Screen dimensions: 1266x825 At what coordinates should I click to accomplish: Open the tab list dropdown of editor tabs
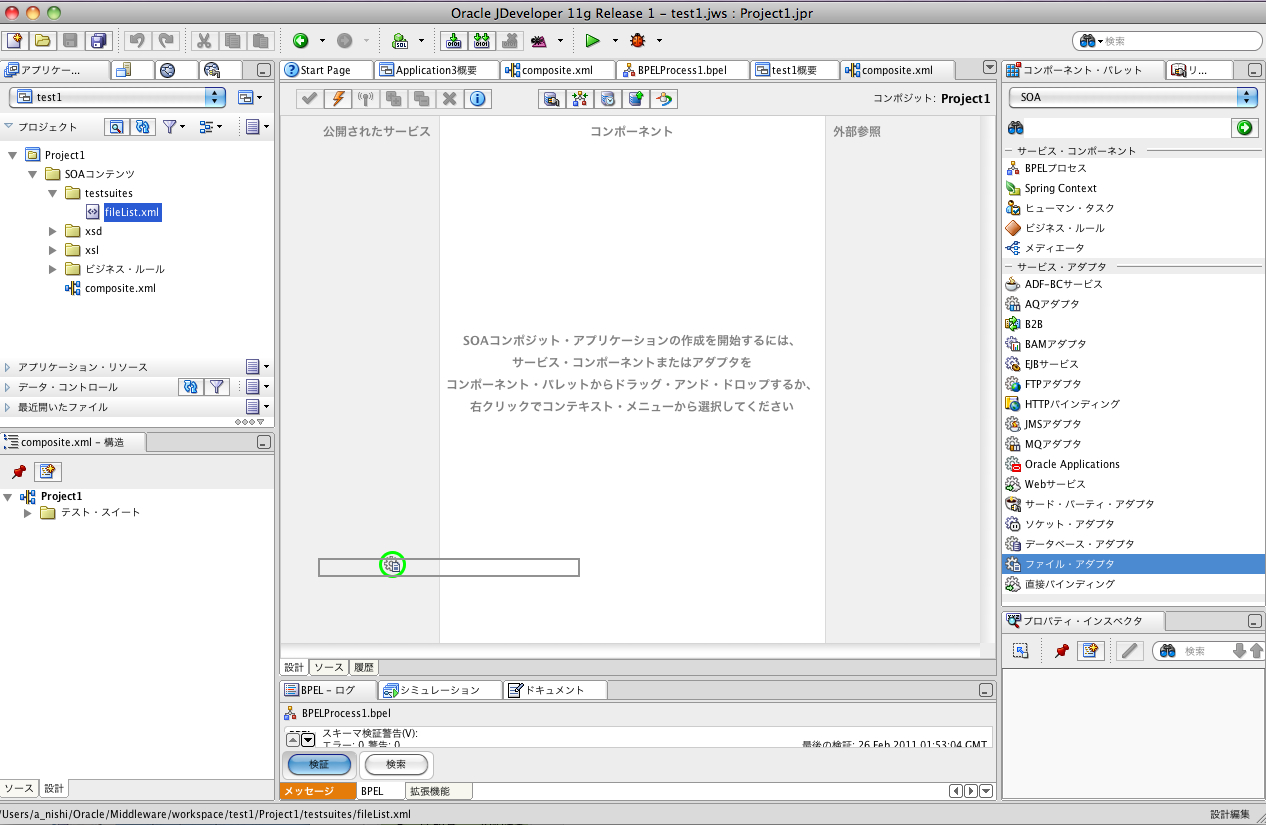990,68
